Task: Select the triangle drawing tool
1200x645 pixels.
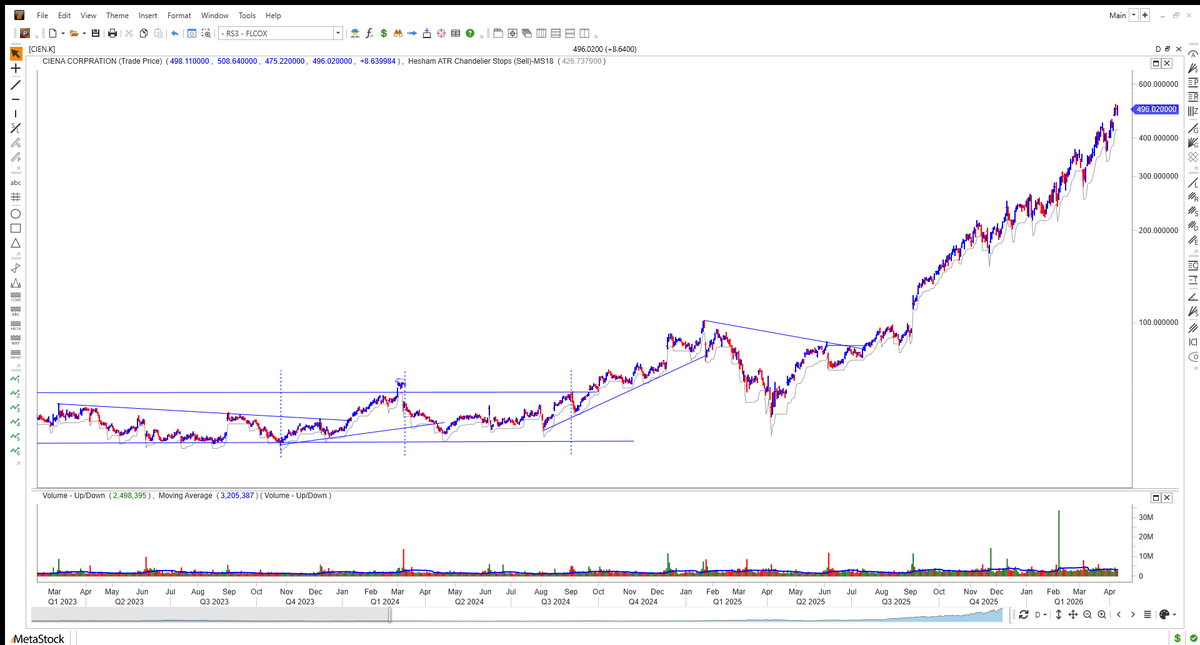Action: tap(16, 243)
